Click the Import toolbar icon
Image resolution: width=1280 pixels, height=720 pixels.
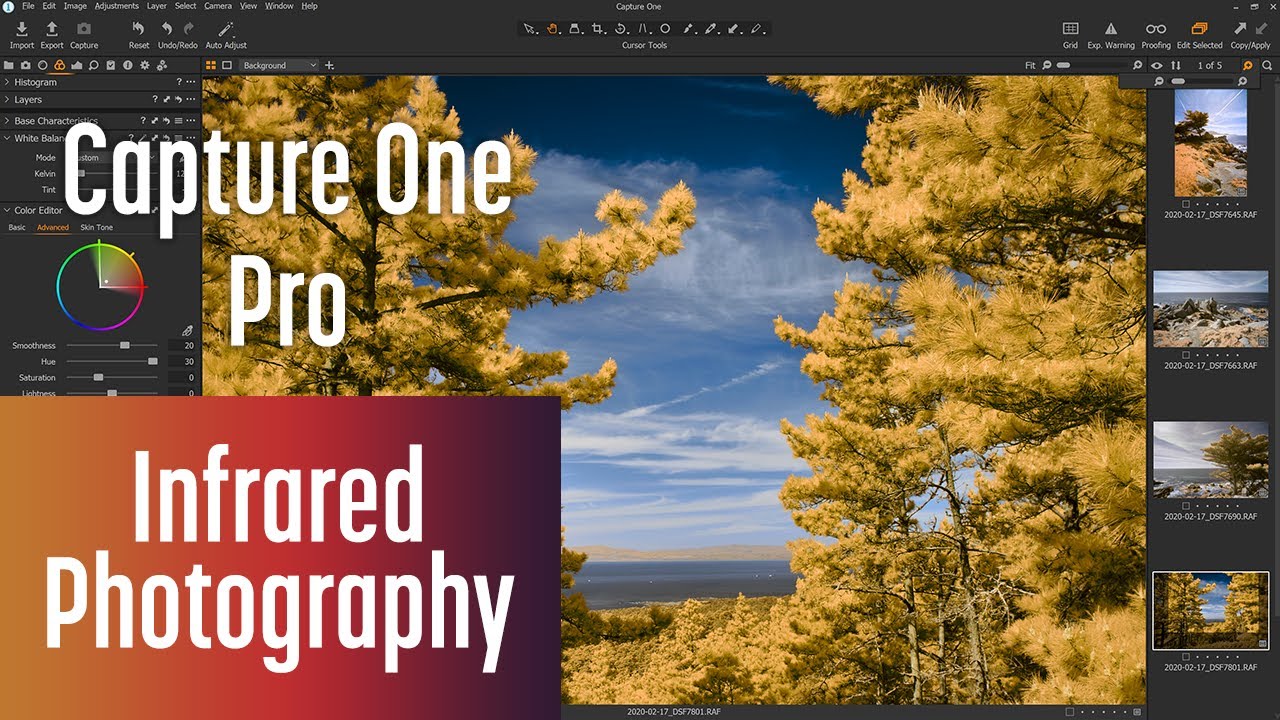click(22, 29)
